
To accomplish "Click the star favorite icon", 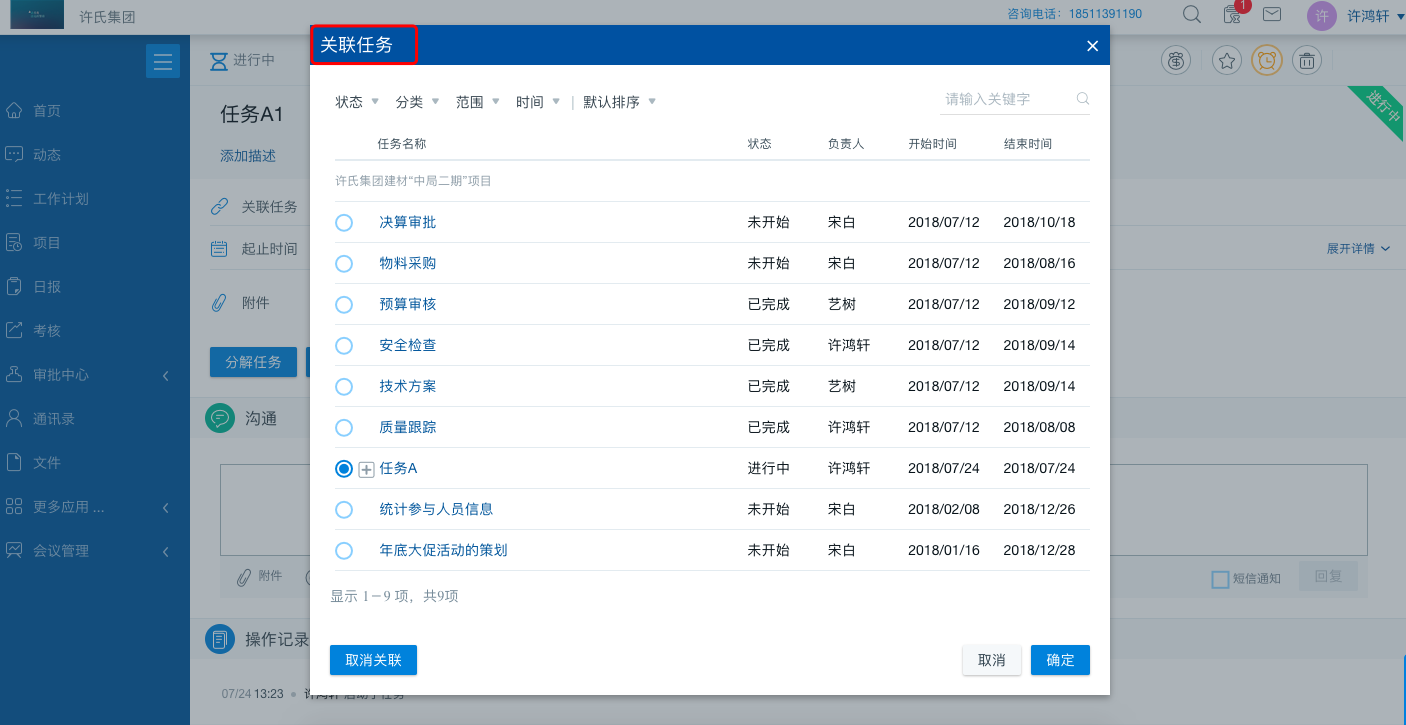I will [x=1227, y=61].
